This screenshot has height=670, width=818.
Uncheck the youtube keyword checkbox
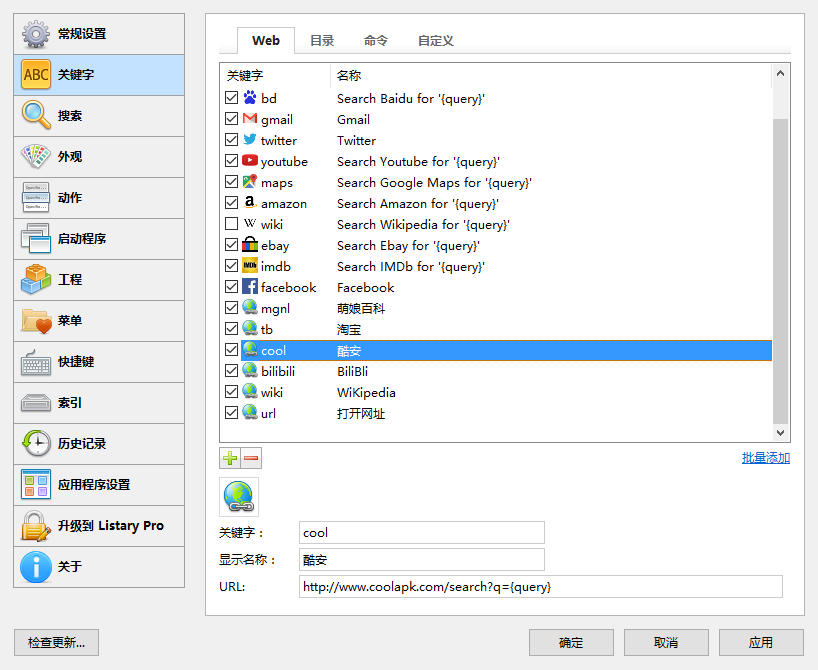click(x=232, y=161)
